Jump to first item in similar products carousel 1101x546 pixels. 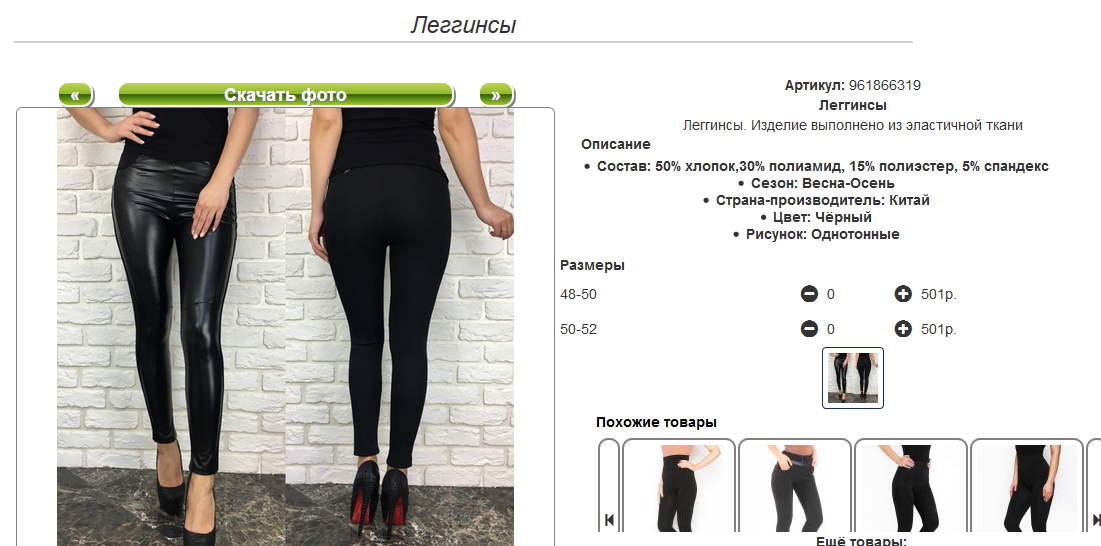tap(609, 520)
